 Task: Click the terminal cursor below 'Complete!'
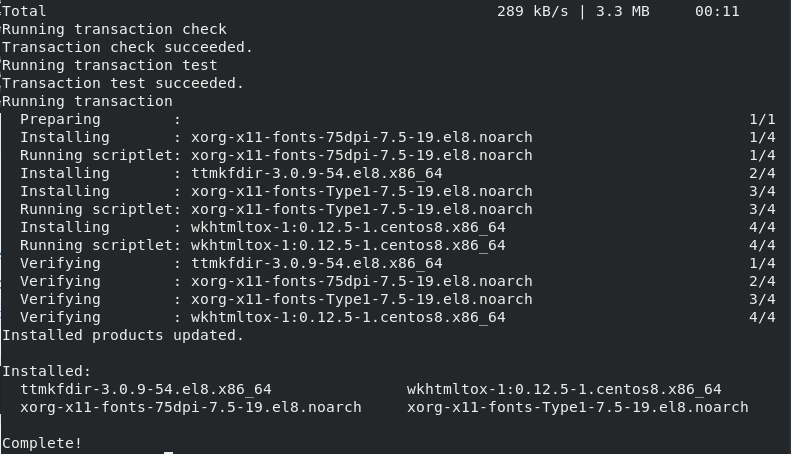tap(168, 452)
